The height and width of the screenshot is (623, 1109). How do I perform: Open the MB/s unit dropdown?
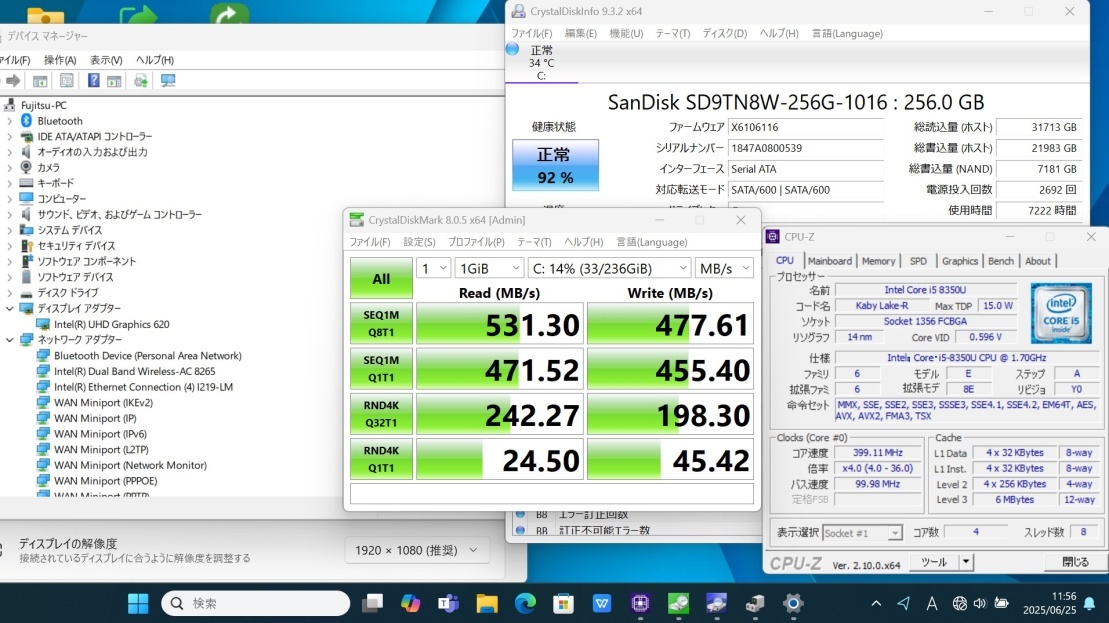click(x=724, y=269)
